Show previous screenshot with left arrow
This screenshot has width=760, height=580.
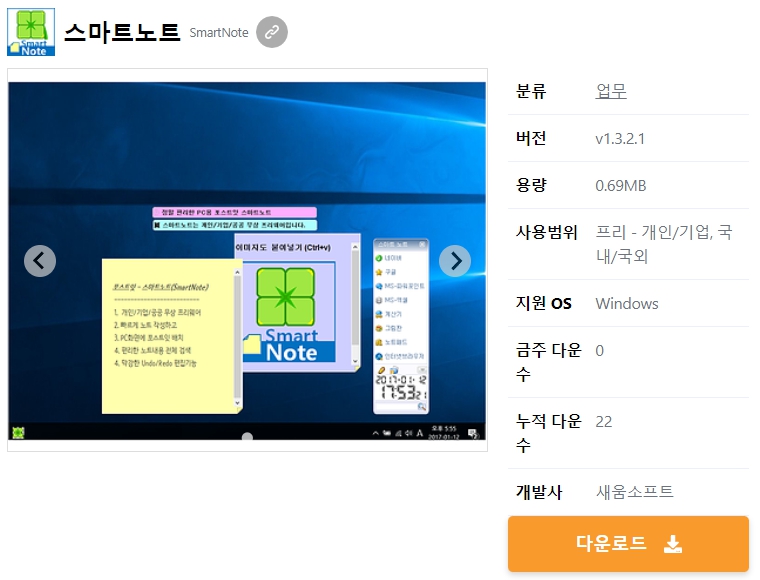pos(40,261)
